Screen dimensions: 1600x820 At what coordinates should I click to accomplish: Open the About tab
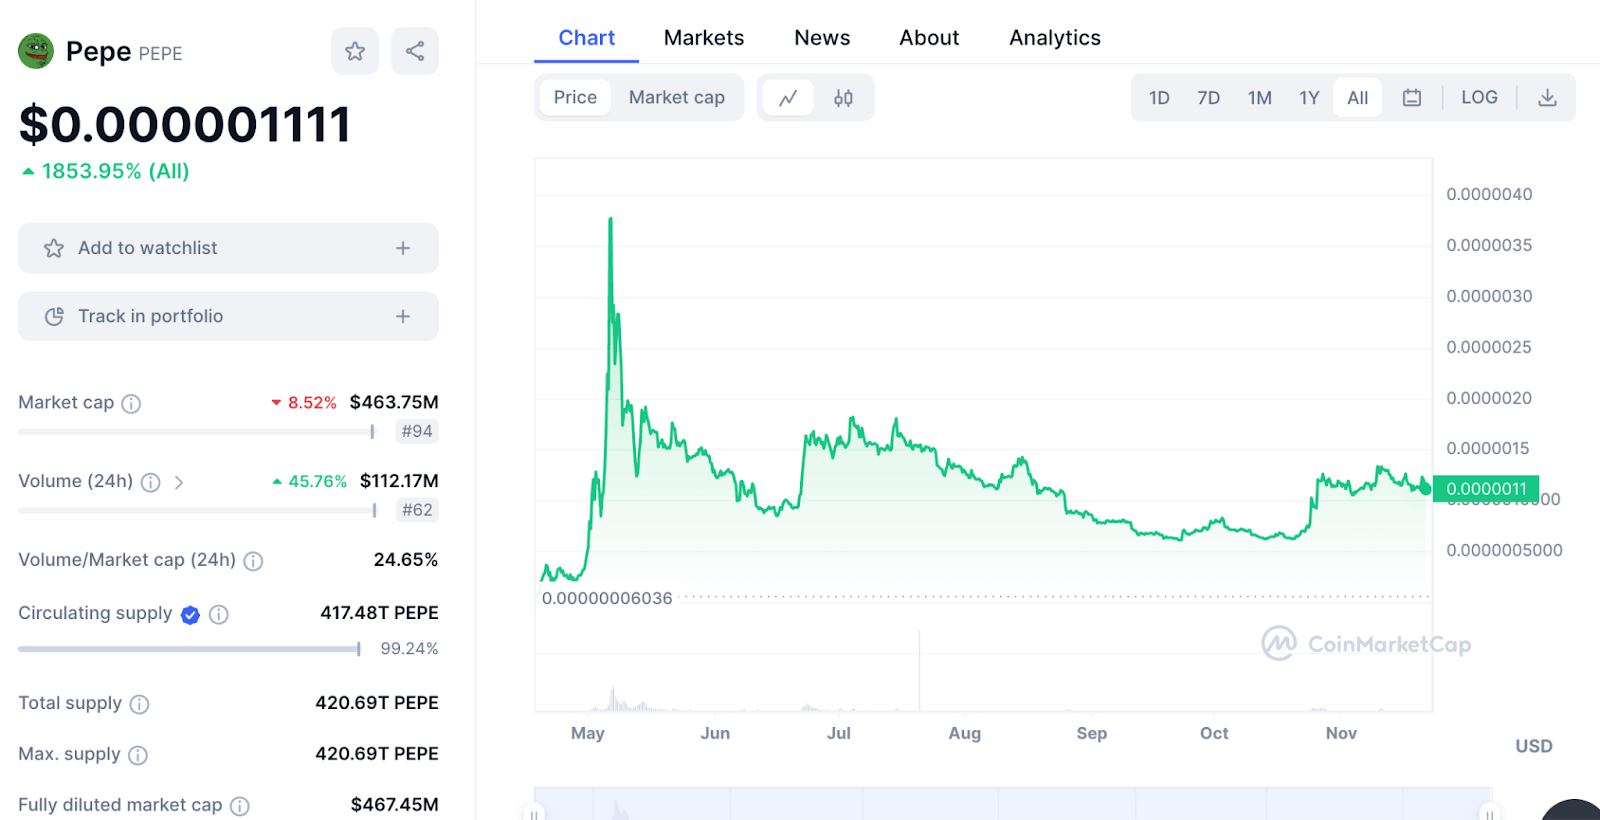pyautogui.click(x=929, y=38)
